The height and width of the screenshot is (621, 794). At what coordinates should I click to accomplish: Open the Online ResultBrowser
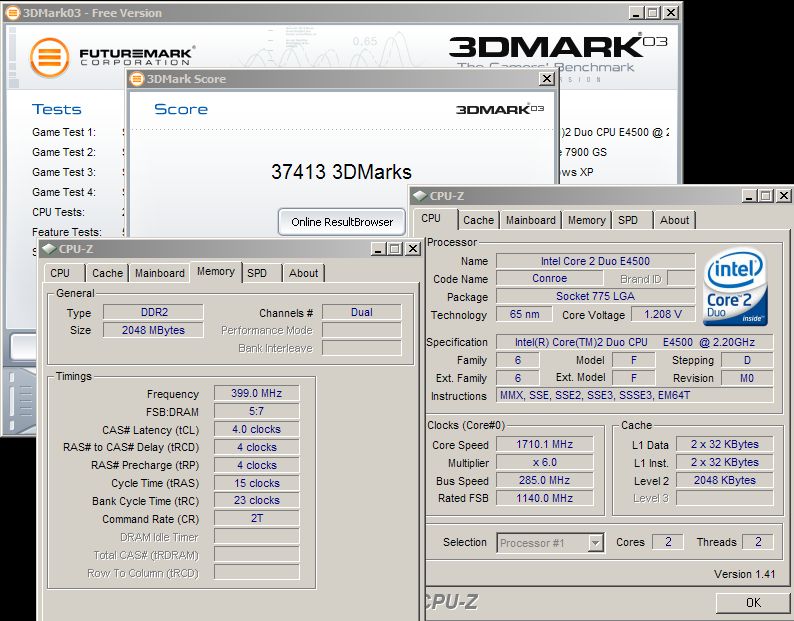tap(342, 222)
